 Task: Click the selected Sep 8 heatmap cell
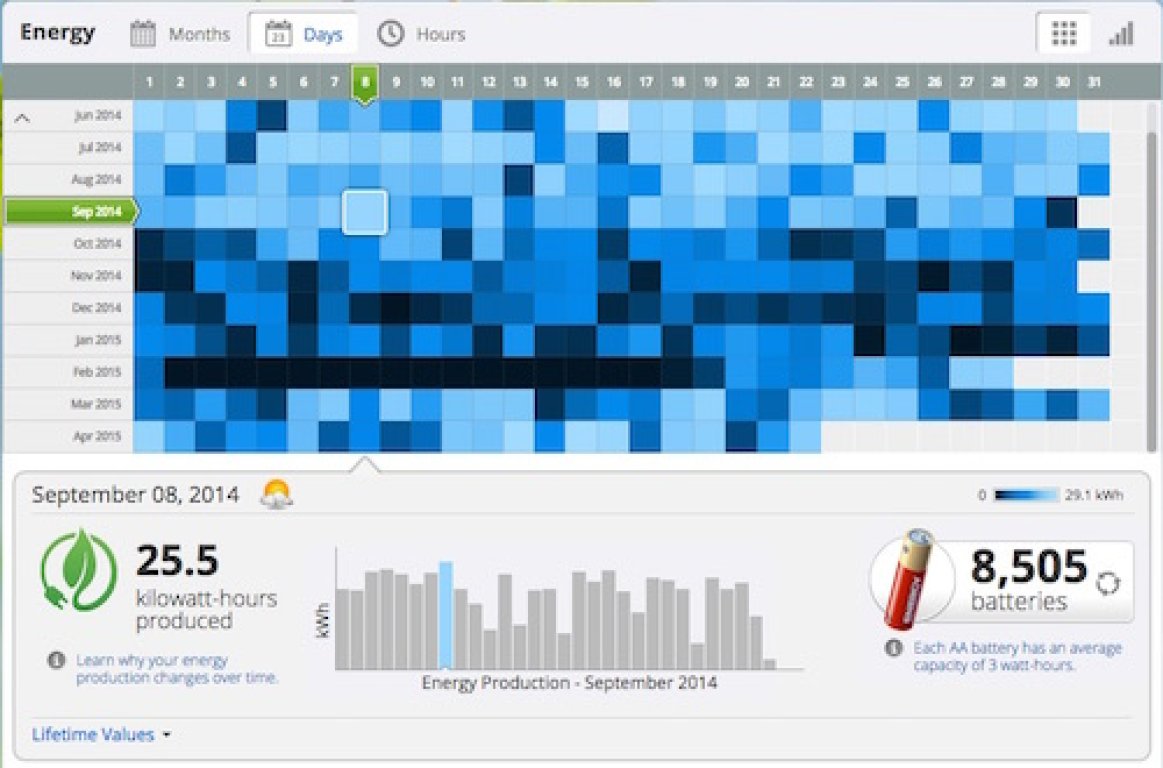coord(365,212)
